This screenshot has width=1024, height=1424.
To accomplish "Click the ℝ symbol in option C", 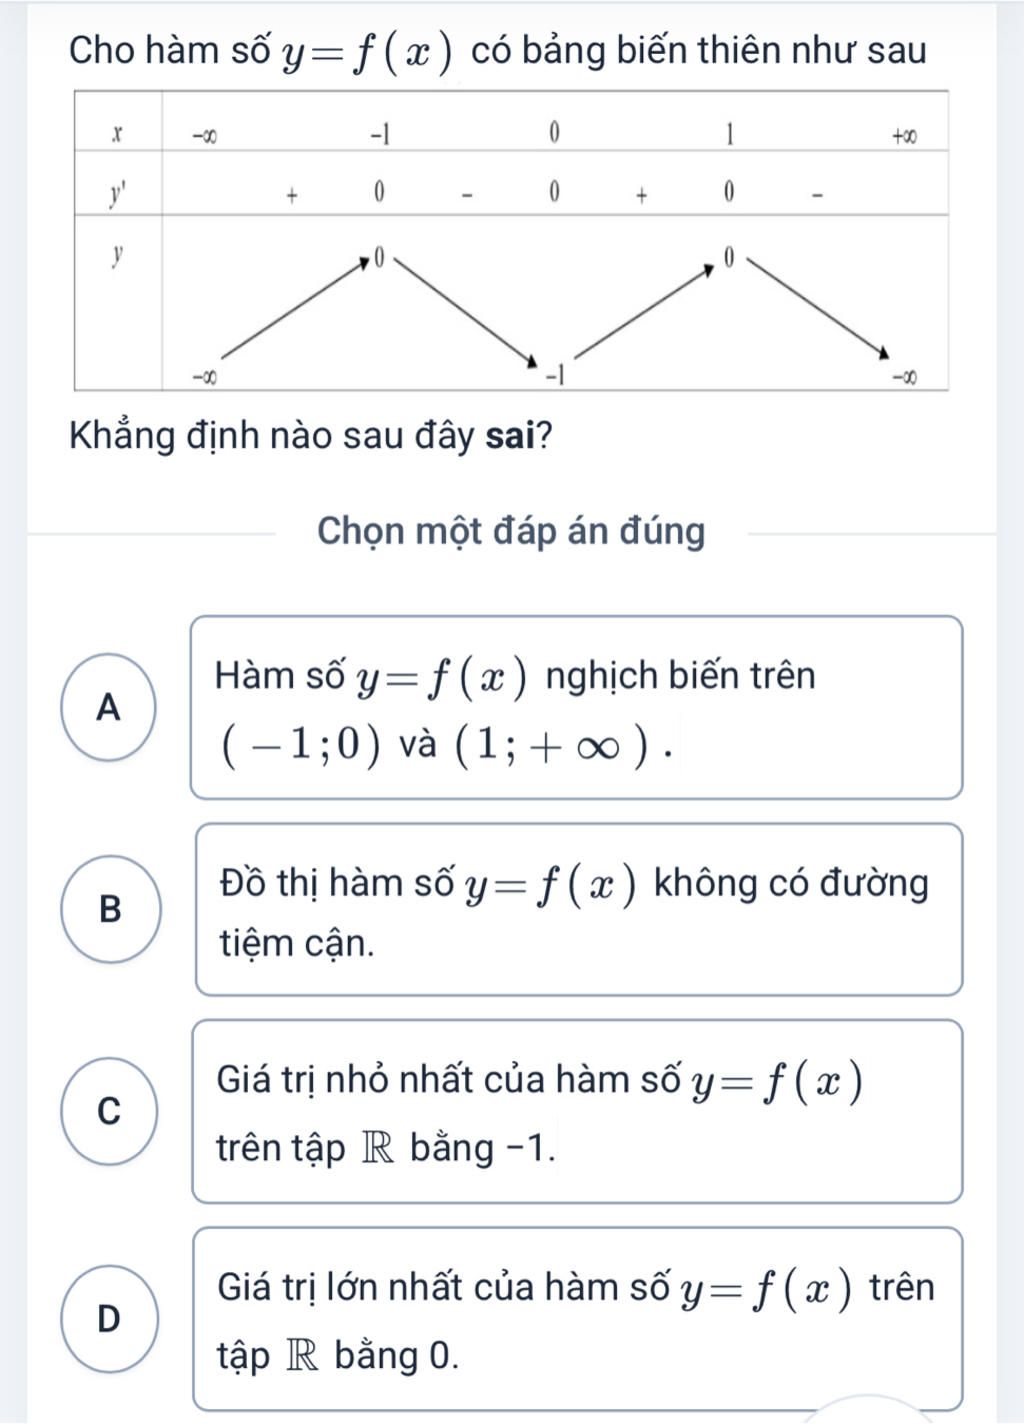I will (377, 1148).
